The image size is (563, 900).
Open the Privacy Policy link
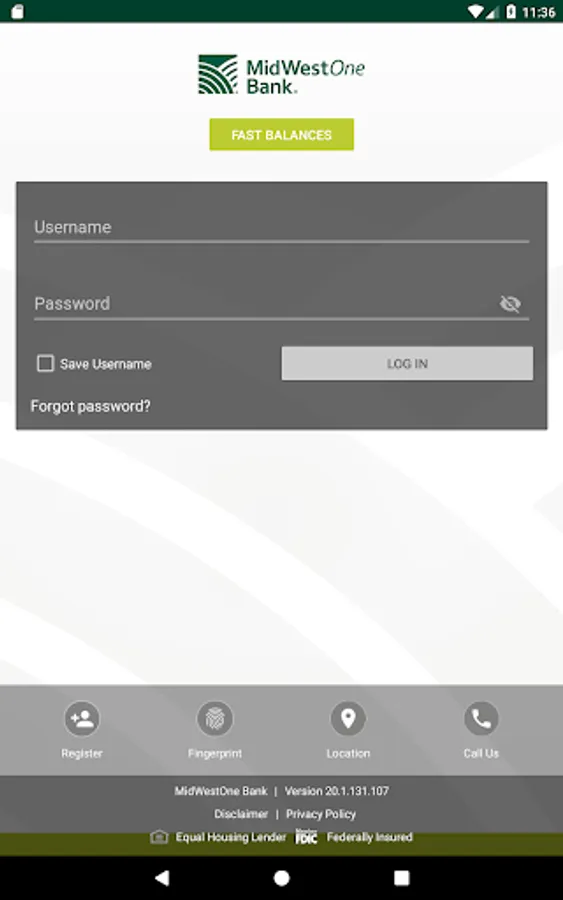click(321, 814)
